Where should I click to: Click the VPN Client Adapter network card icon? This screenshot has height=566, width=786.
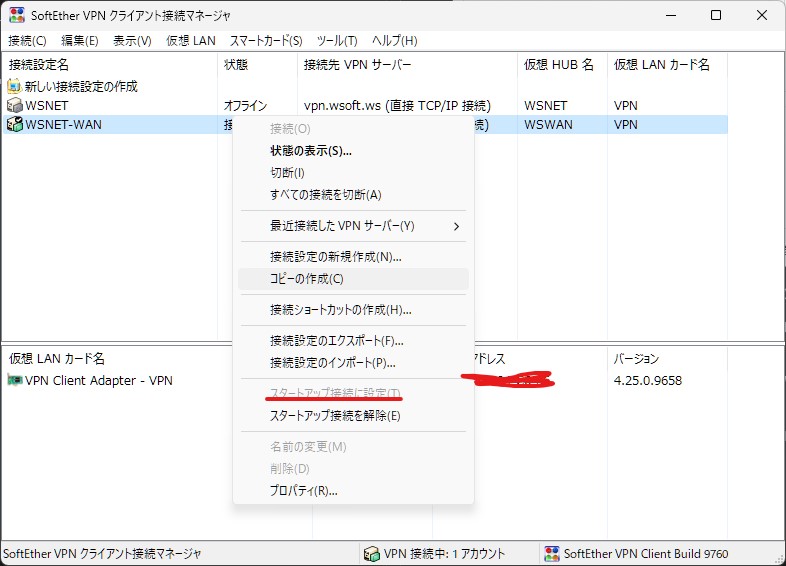15,380
